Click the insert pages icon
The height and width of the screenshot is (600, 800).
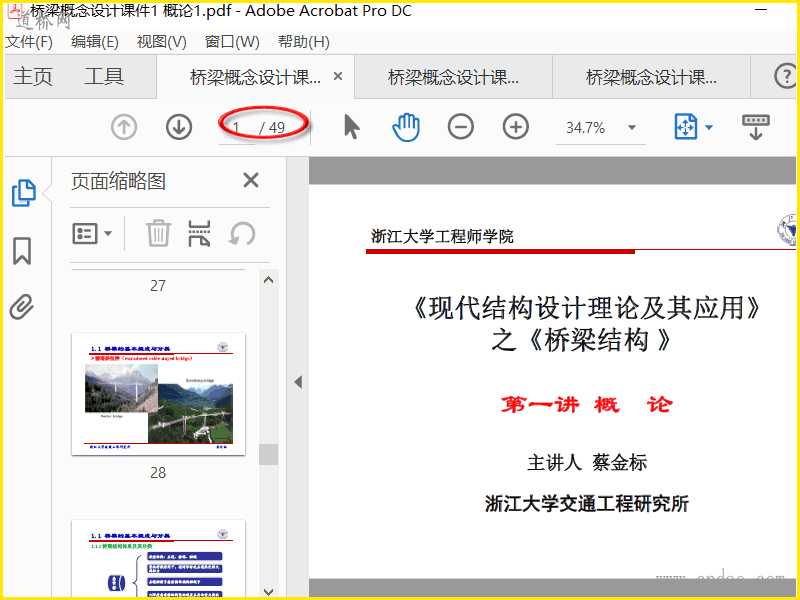(x=199, y=234)
